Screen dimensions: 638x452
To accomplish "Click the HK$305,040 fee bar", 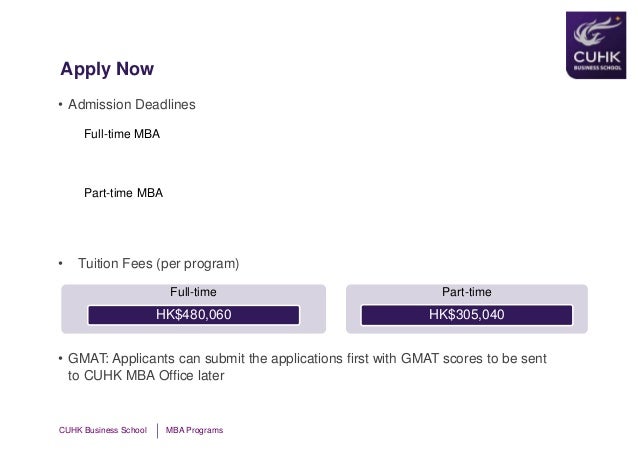I will pyautogui.click(x=467, y=315).
